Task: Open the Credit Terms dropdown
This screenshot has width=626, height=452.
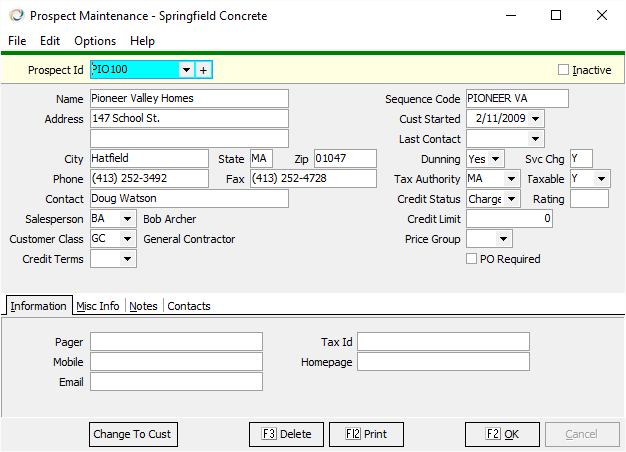Action: [x=127, y=259]
